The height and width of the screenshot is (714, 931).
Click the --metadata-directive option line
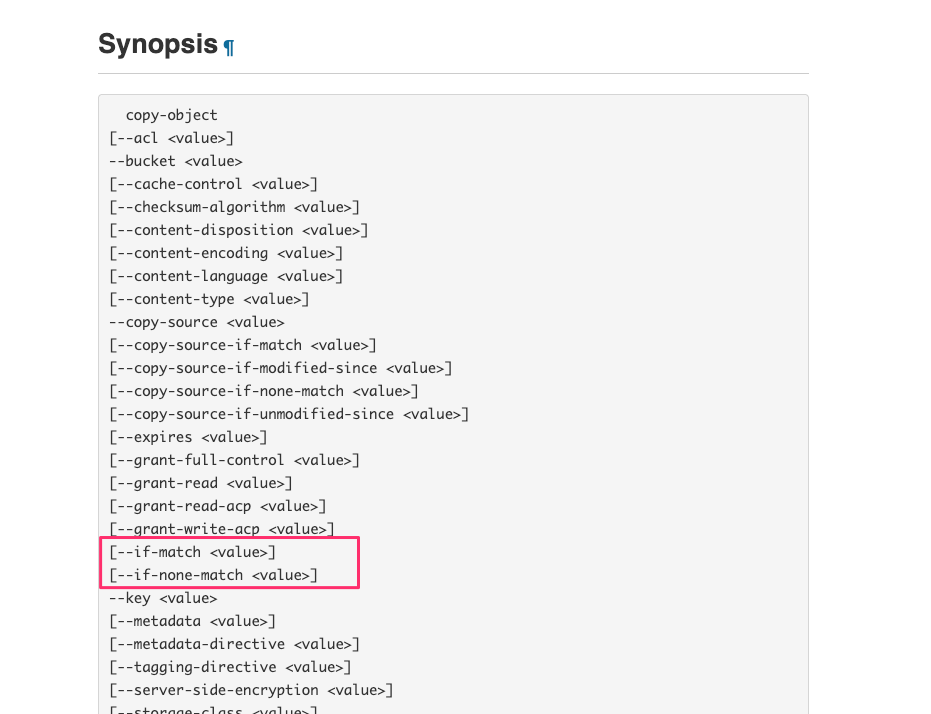[x=234, y=644]
